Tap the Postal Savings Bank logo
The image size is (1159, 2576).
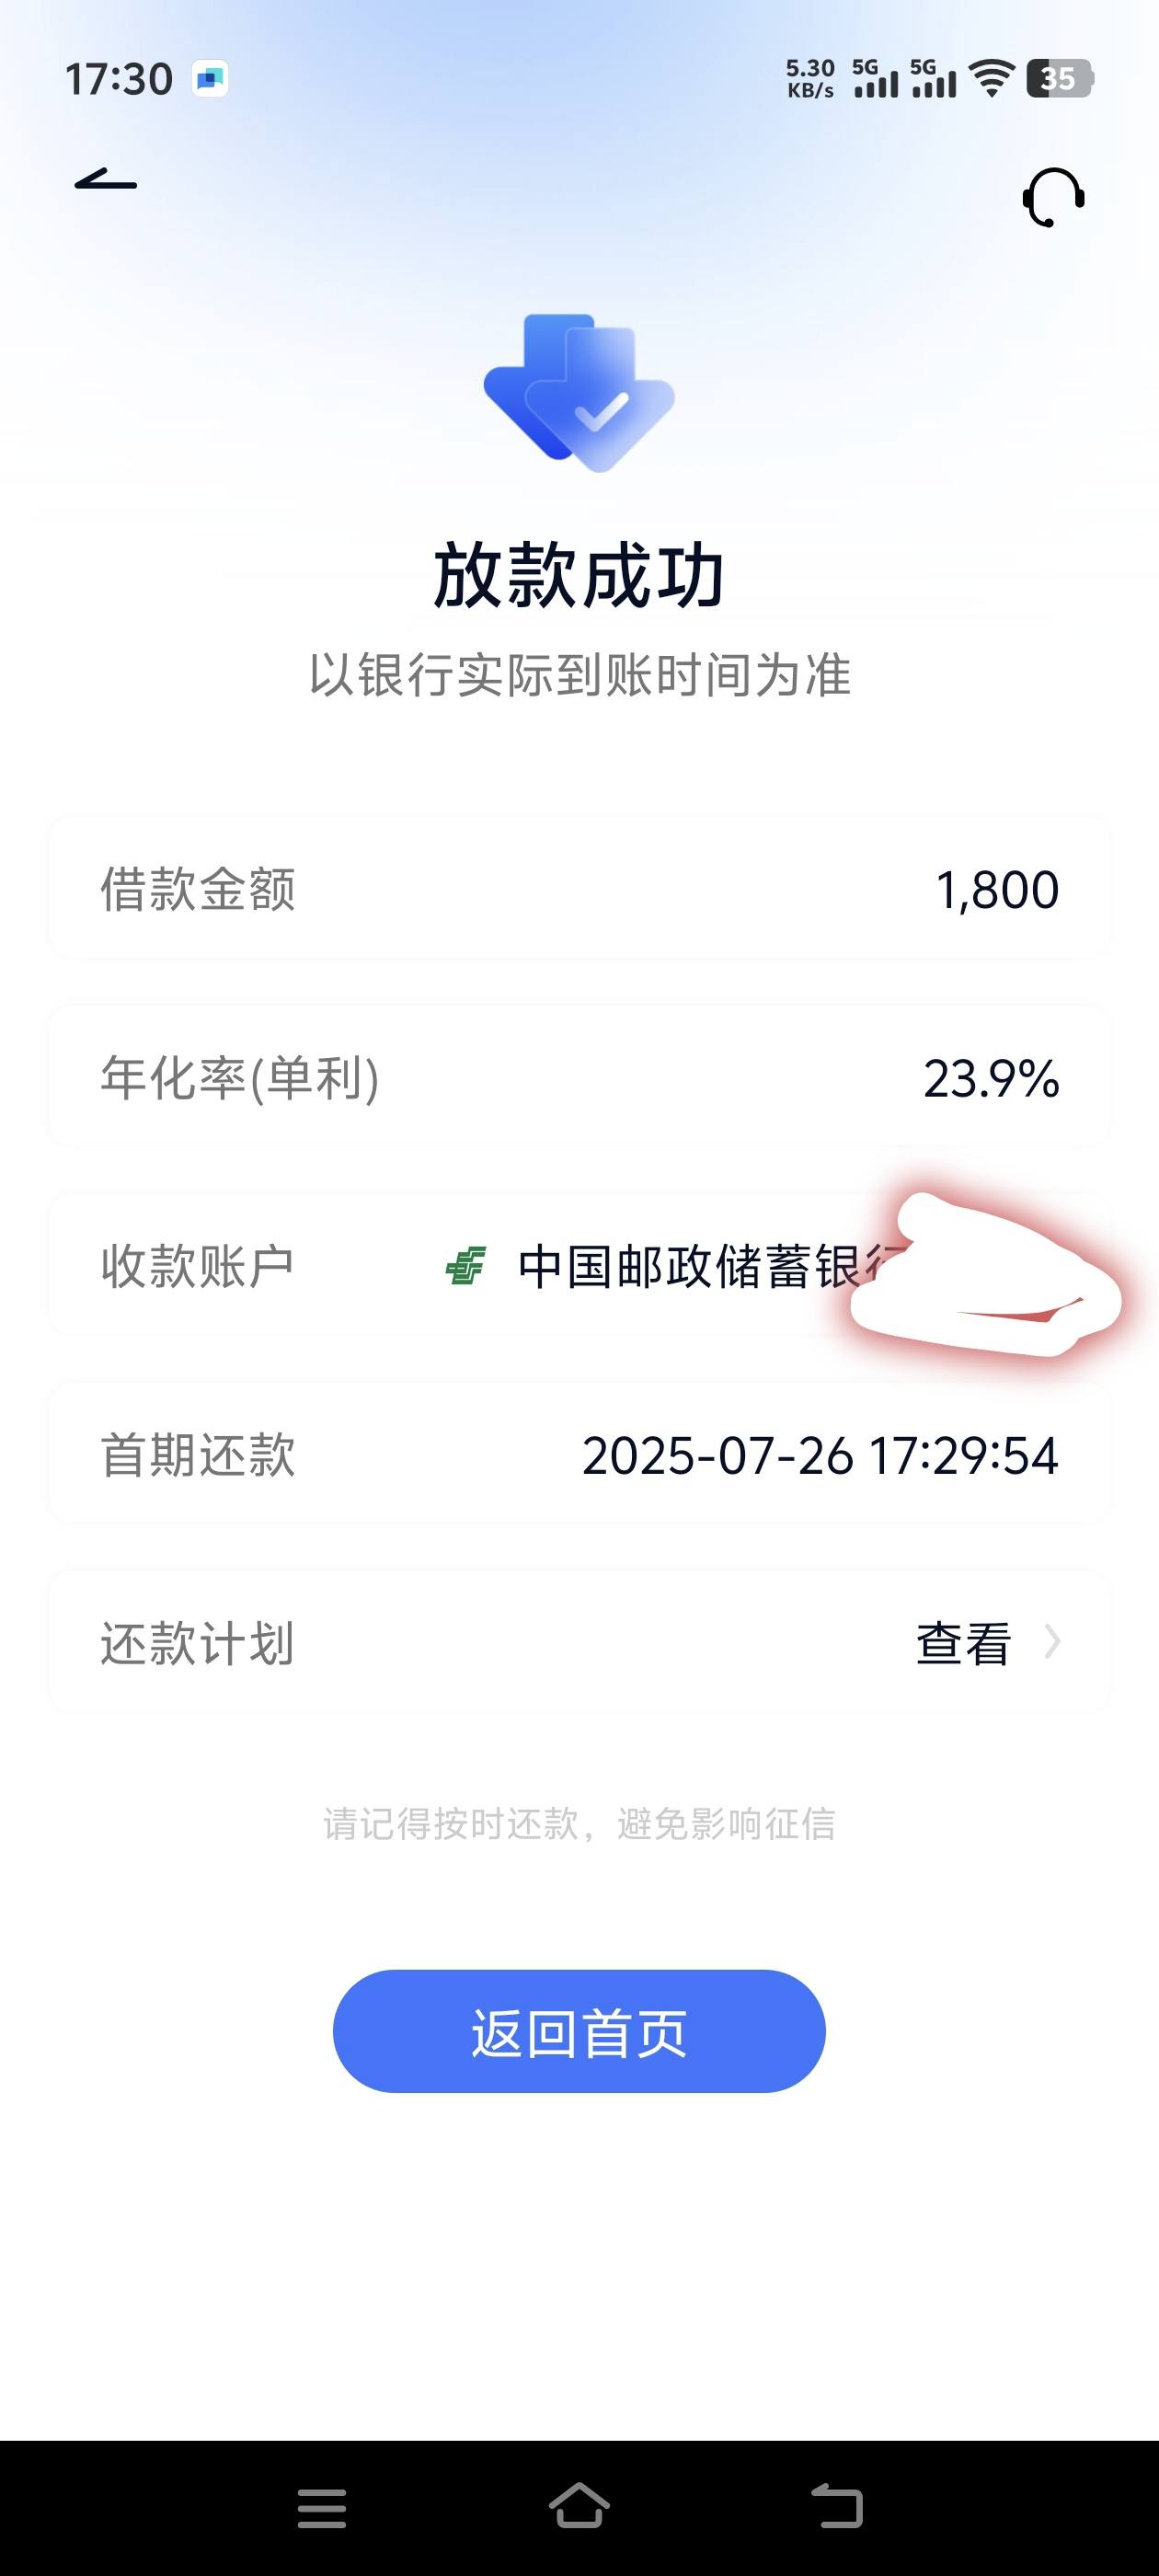click(465, 1266)
